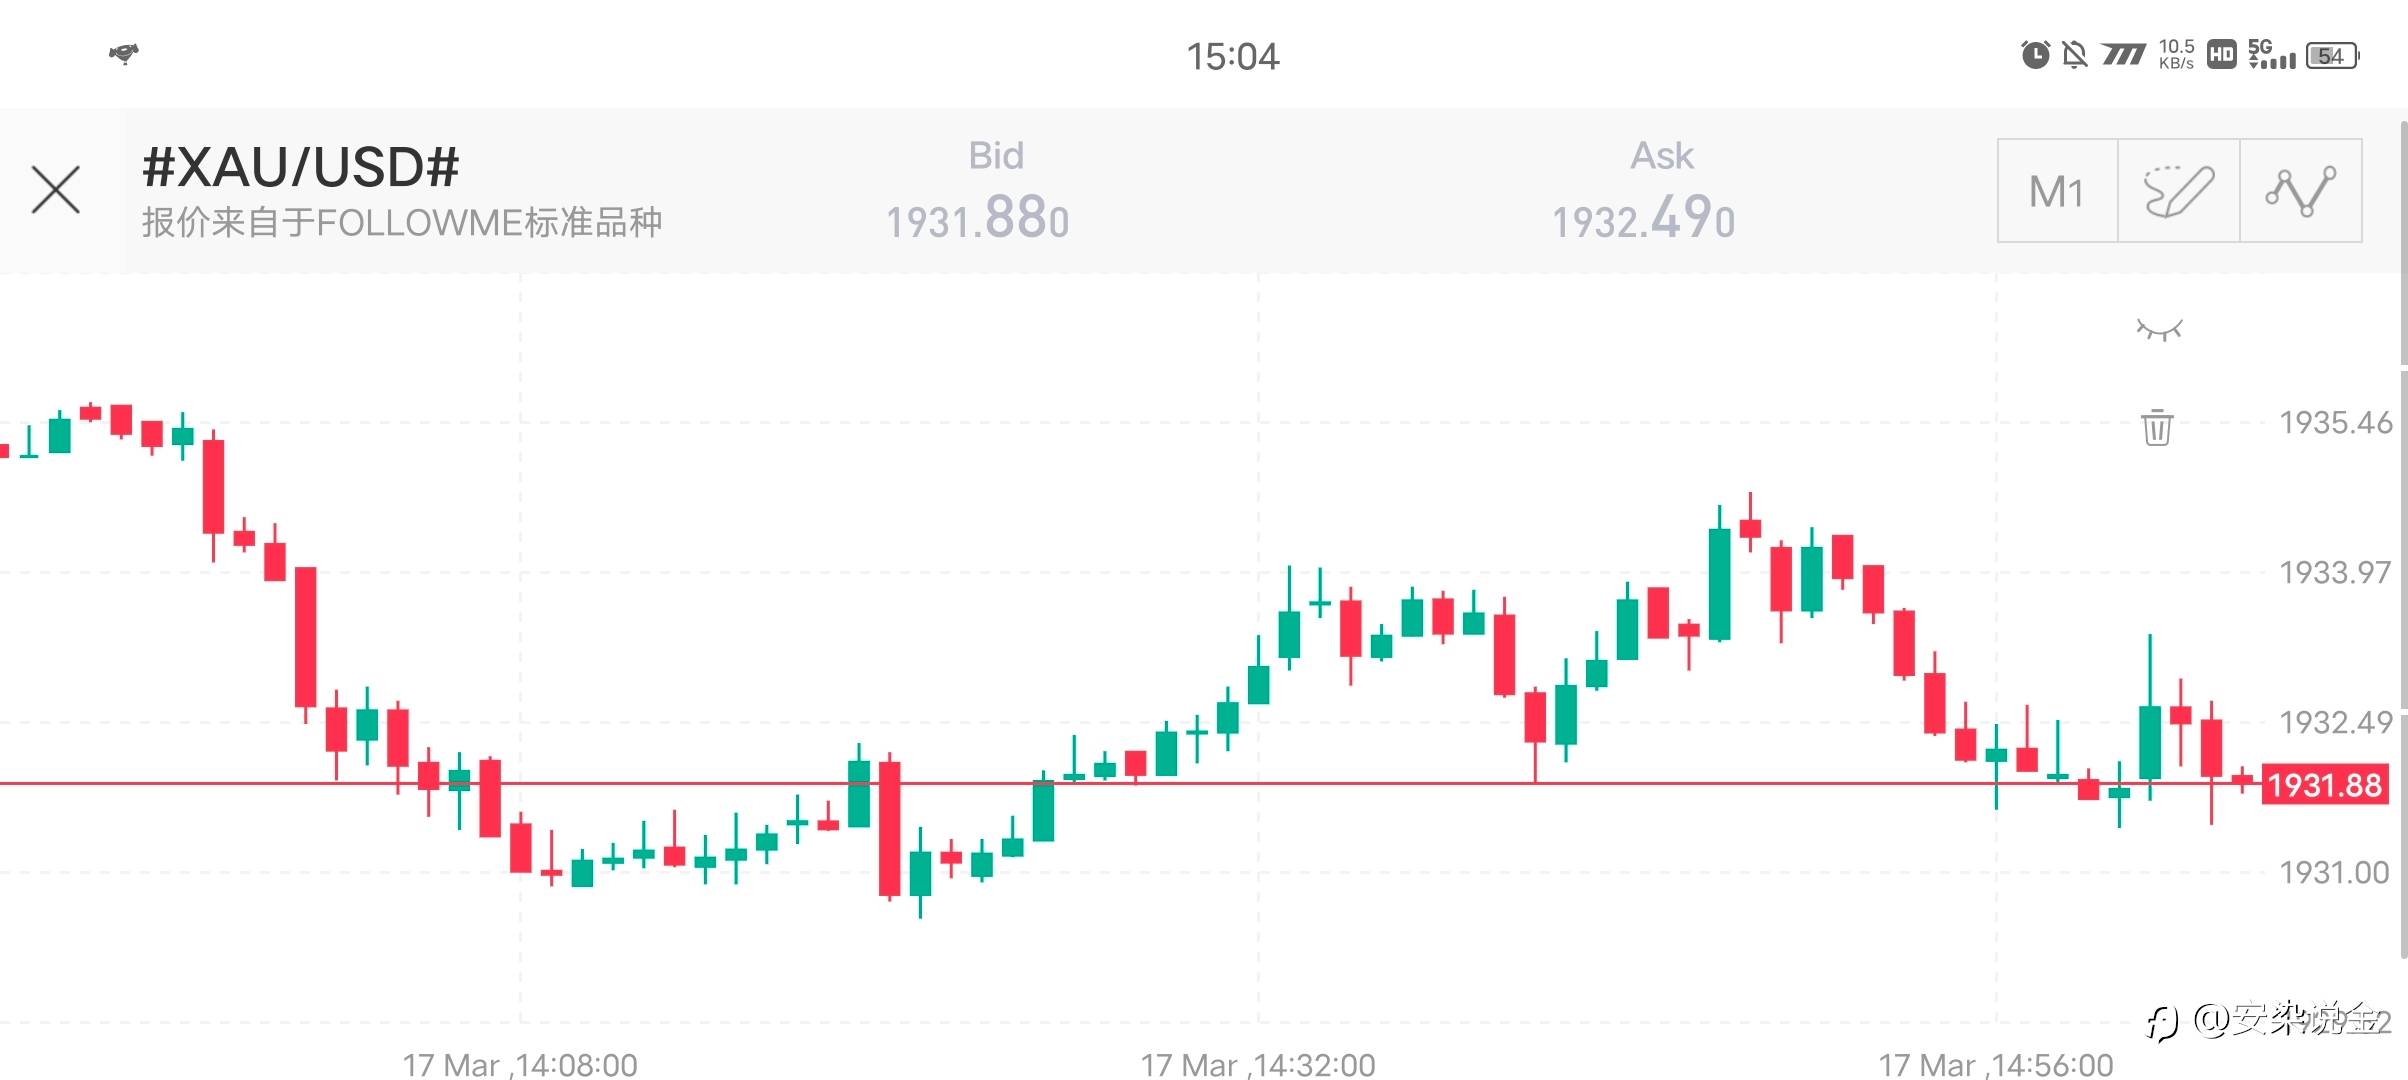Tap the Bid price 1931.880
The width and height of the screenshot is (2408, 1080).
978,217
